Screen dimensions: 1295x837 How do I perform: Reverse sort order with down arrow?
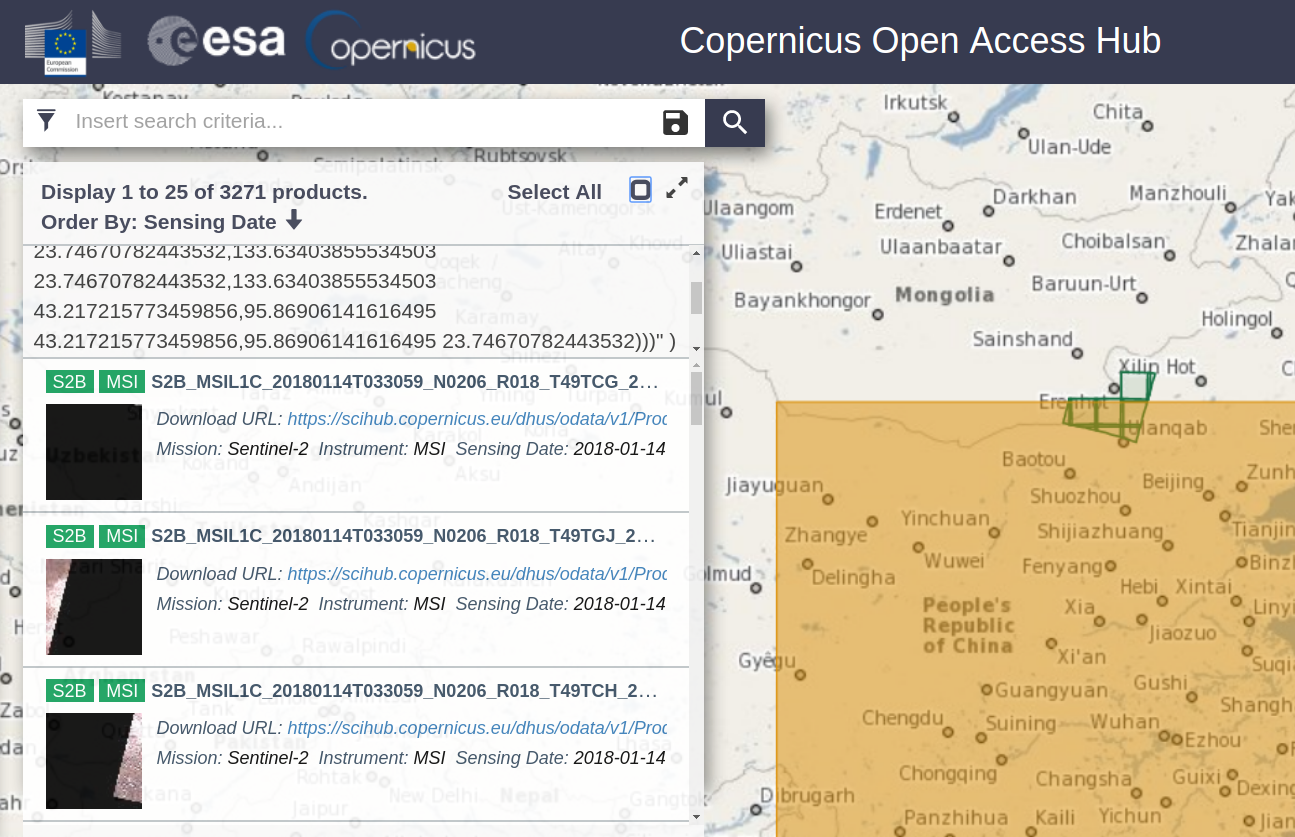294,220
